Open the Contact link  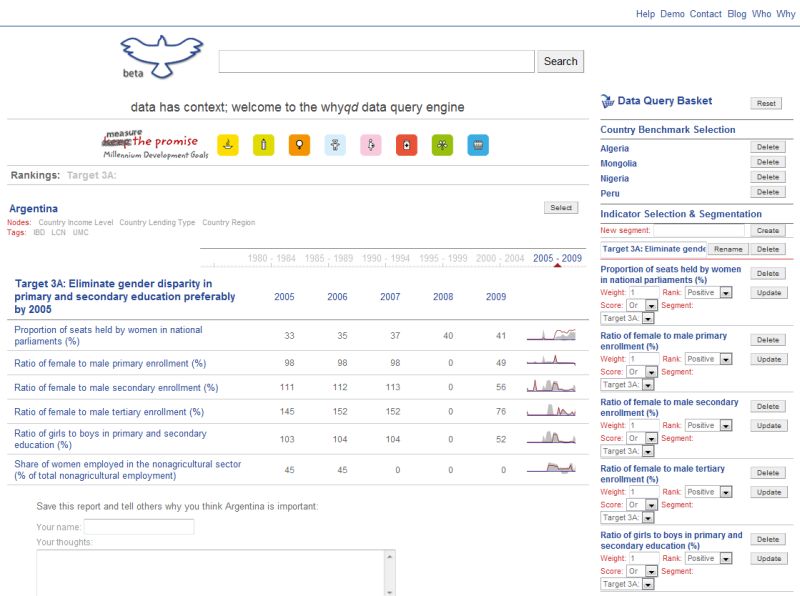click(706, 14)
